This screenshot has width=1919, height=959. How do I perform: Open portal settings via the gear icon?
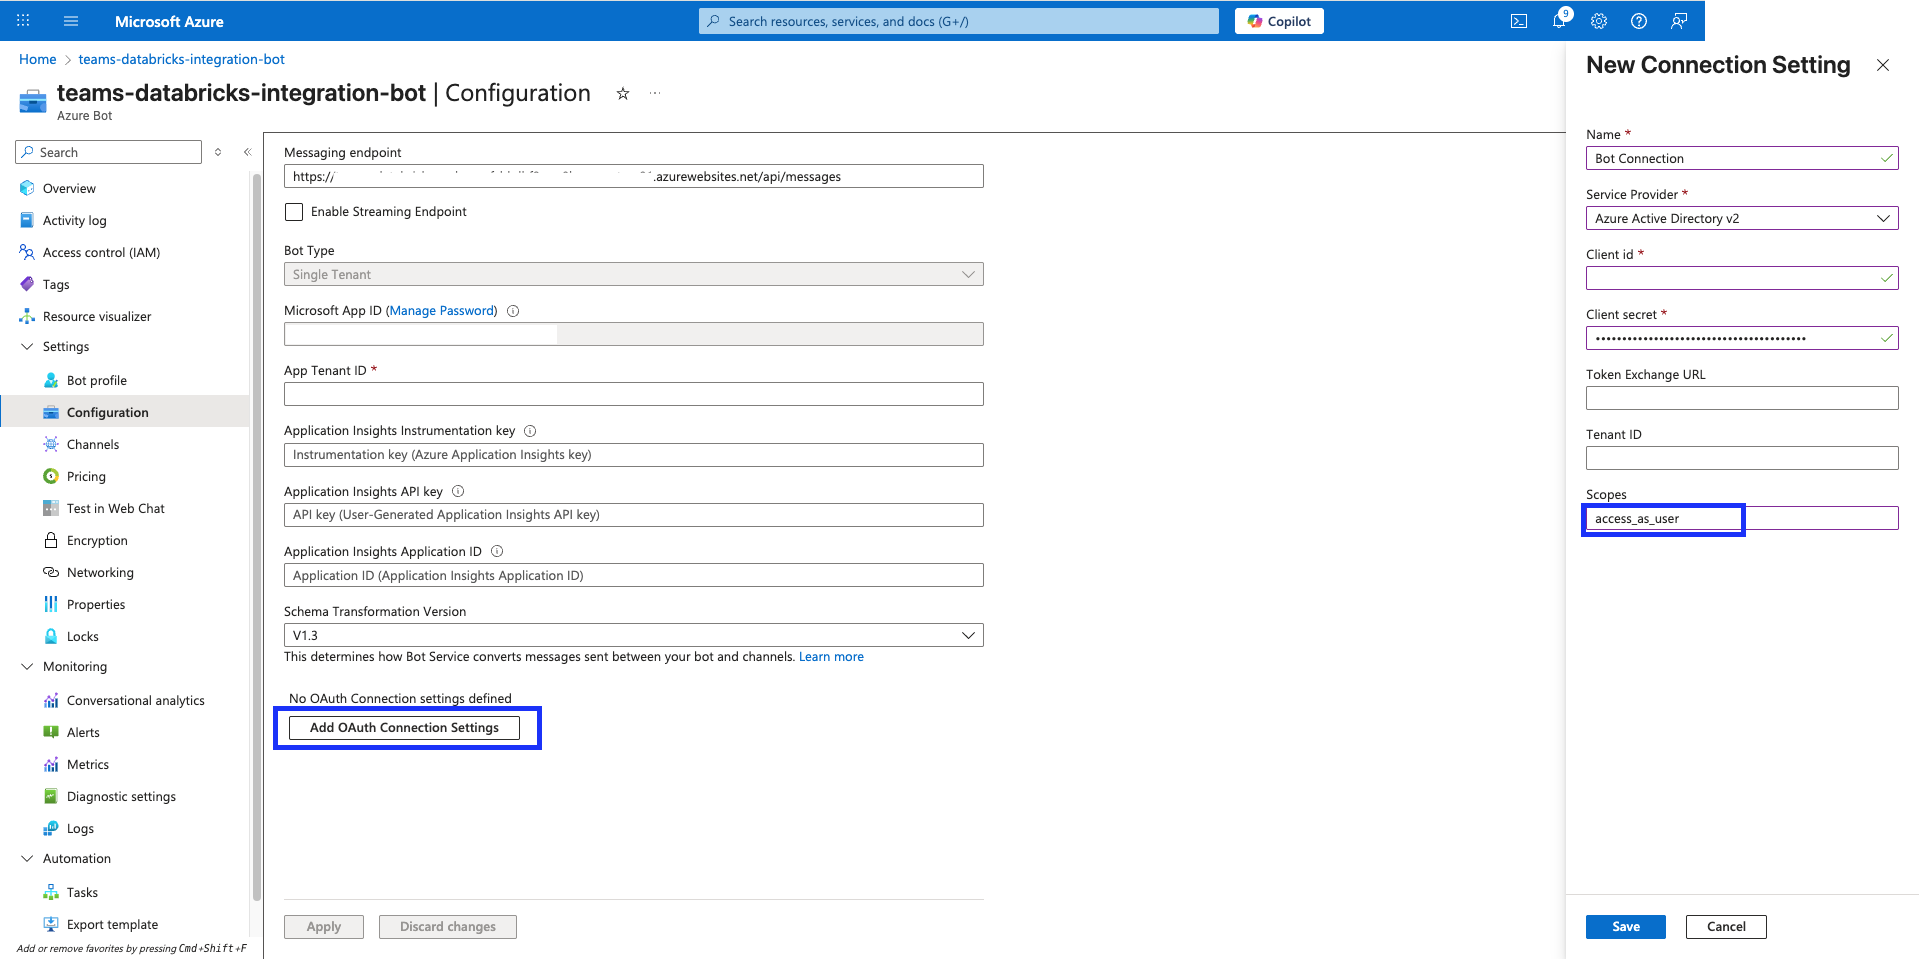pos(1598,20)
